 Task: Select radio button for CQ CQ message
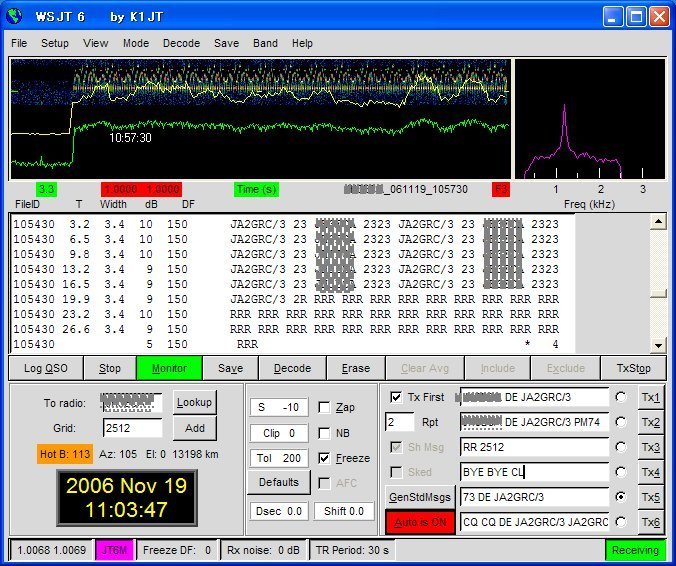point(620,522)
